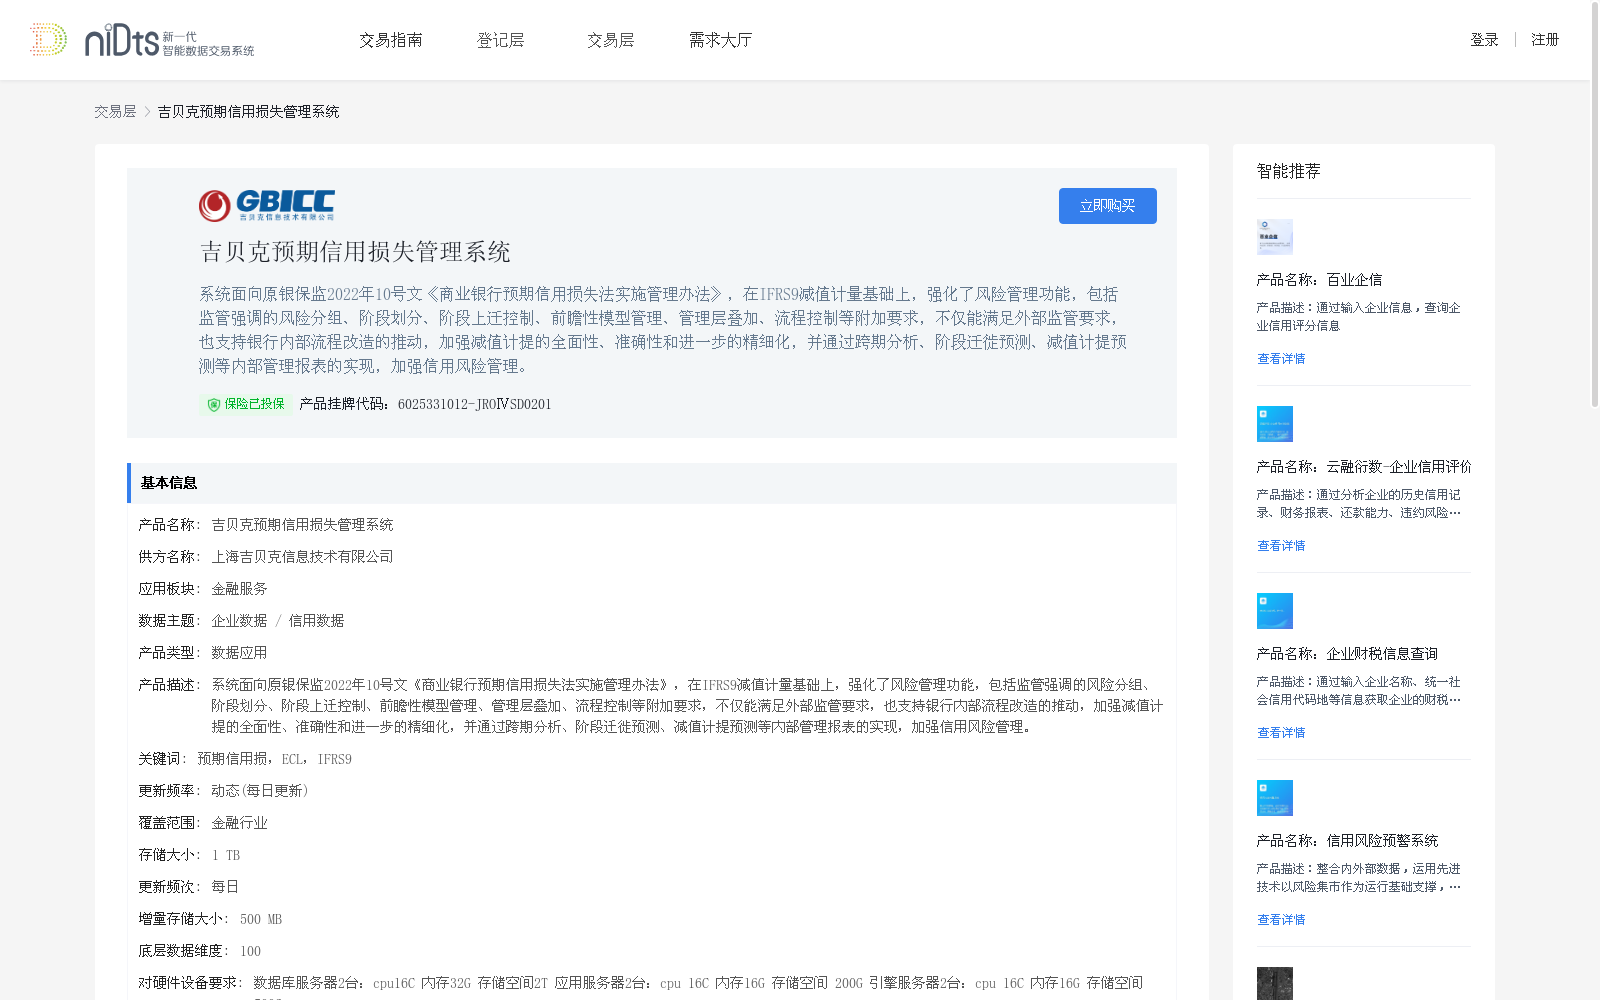Click 查看详情 under 信用风险预警系统
The height and width of the screenshot is (1000, 1600).
click(1281, 920)
